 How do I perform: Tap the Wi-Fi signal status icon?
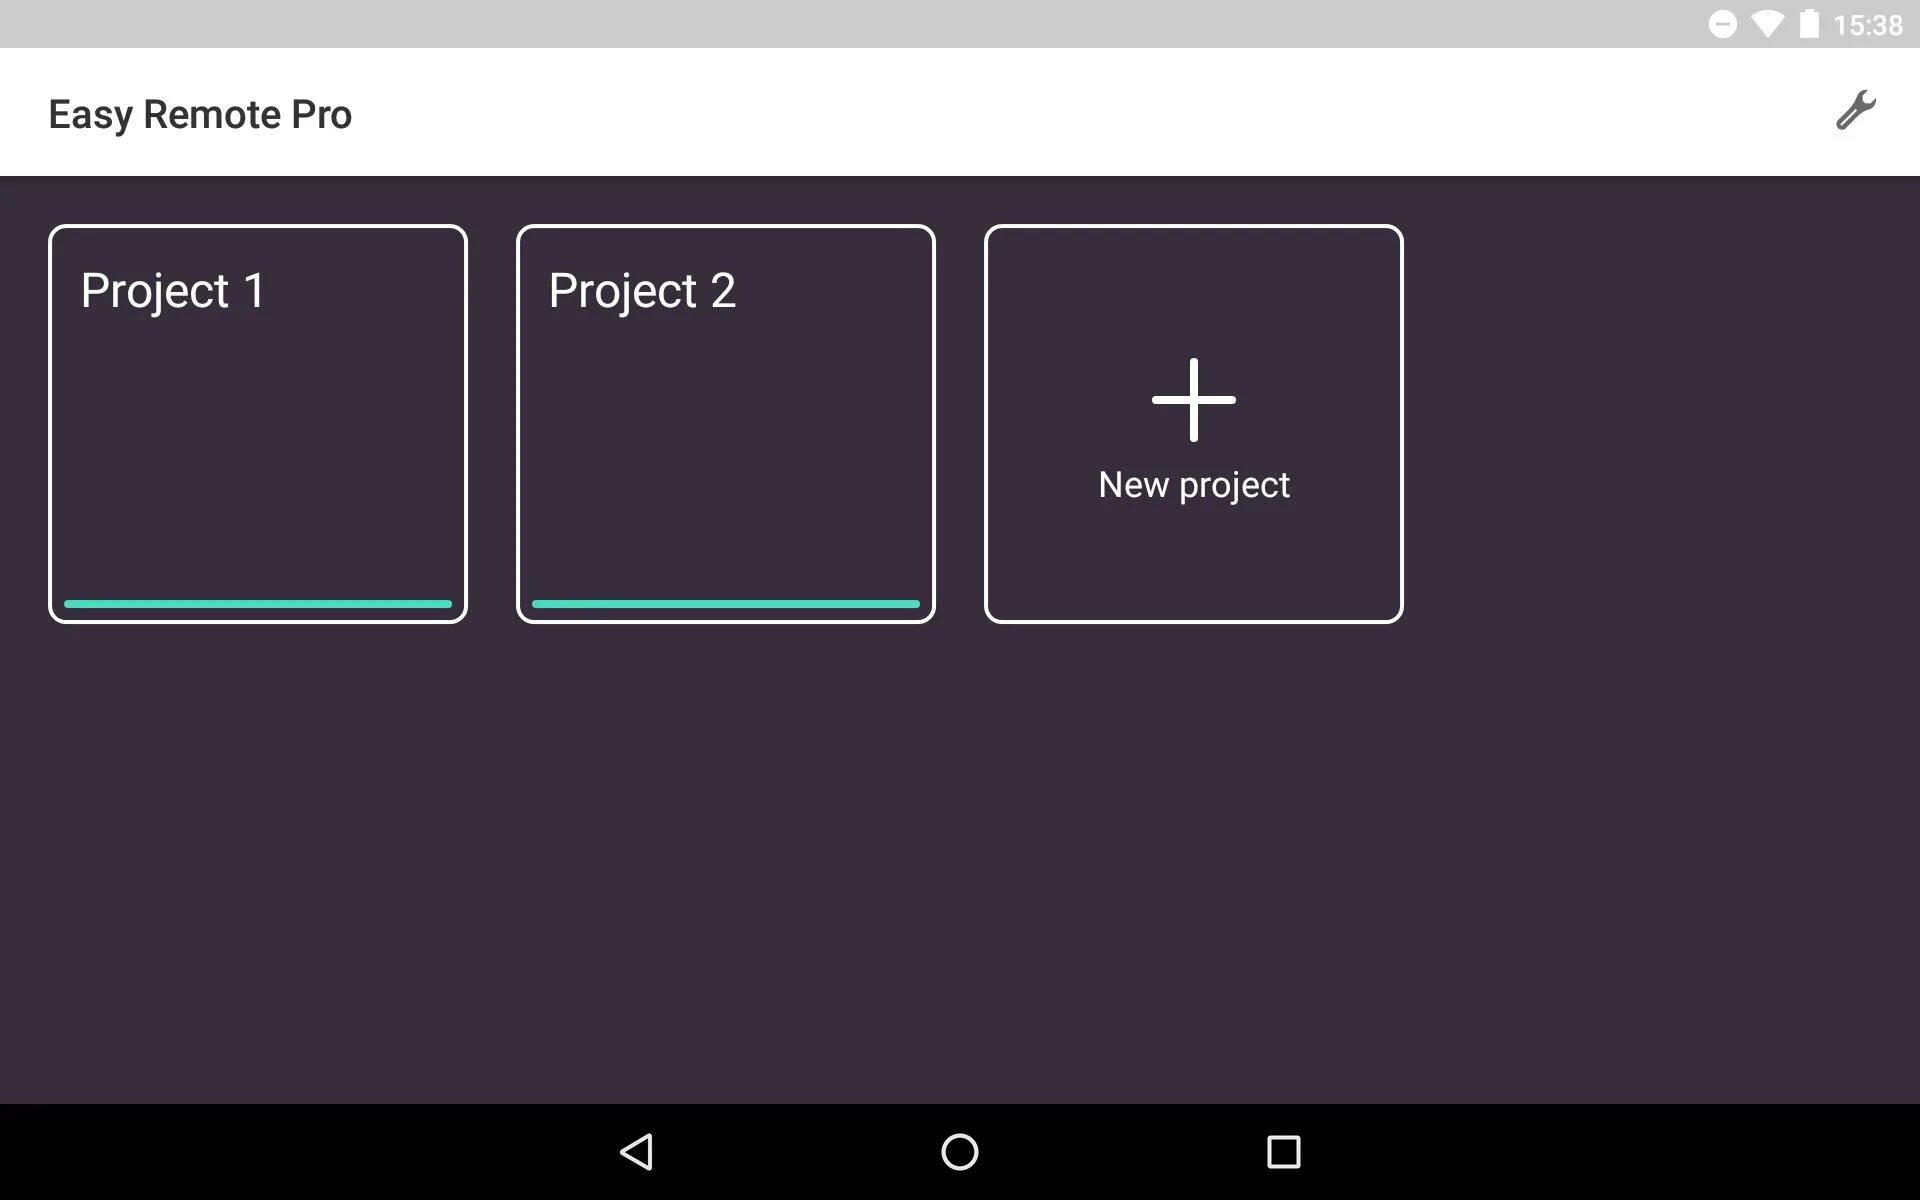coord(1767,24)
